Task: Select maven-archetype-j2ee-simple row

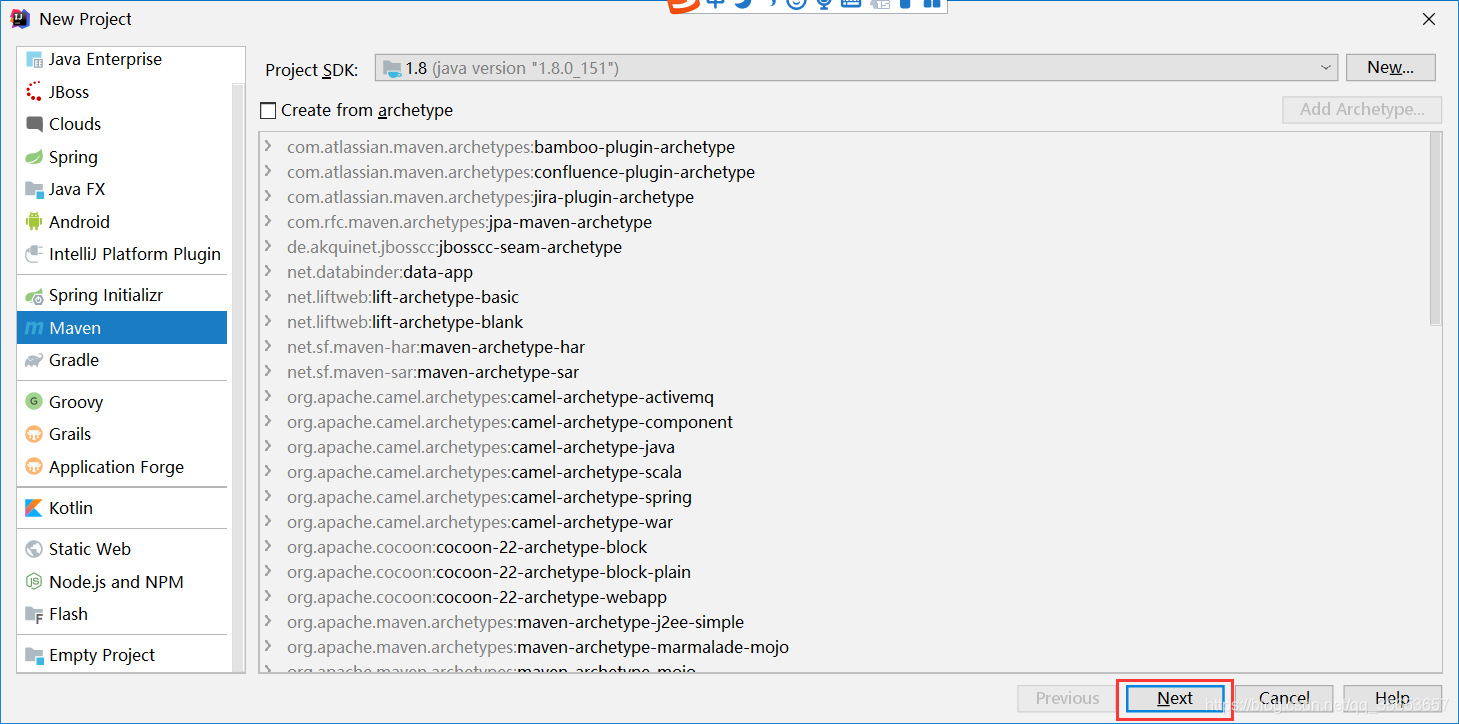Action: 843,622
